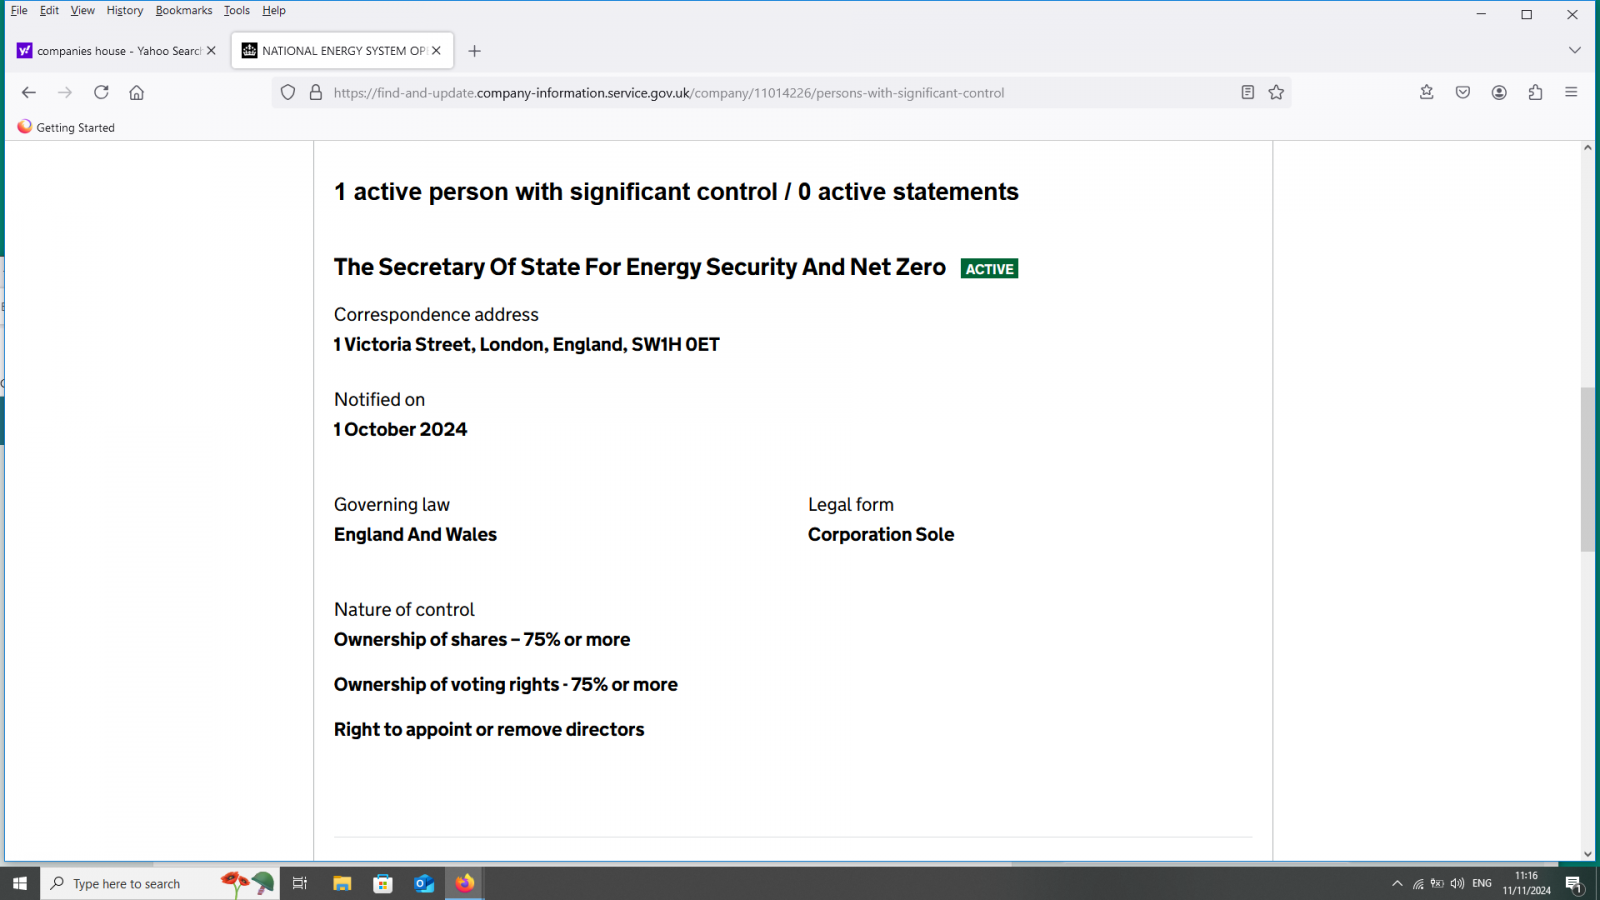Toggle reader view in address bar
The width and height of the screenshot is (1600, 900).
[1247, 93]
